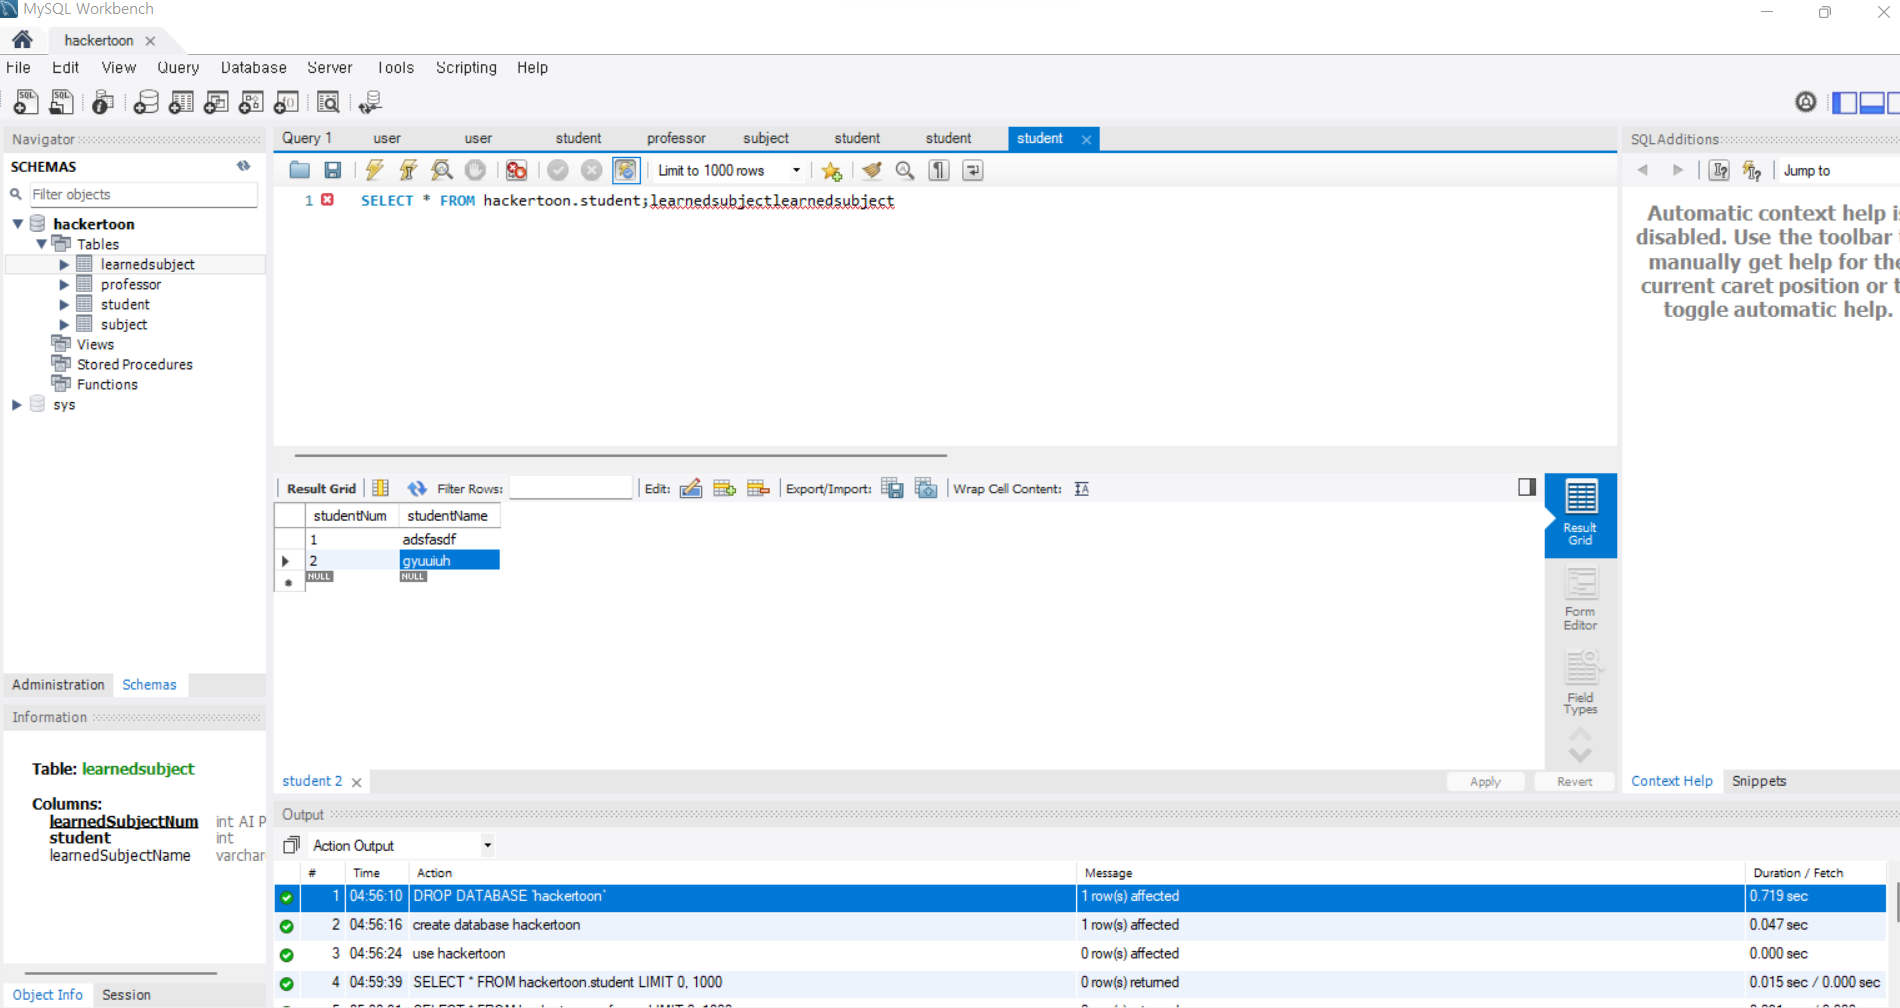The height and width of the screenshot is (1008, 1900).
Task: Switch to professor query tab
Action: [676, 138]
